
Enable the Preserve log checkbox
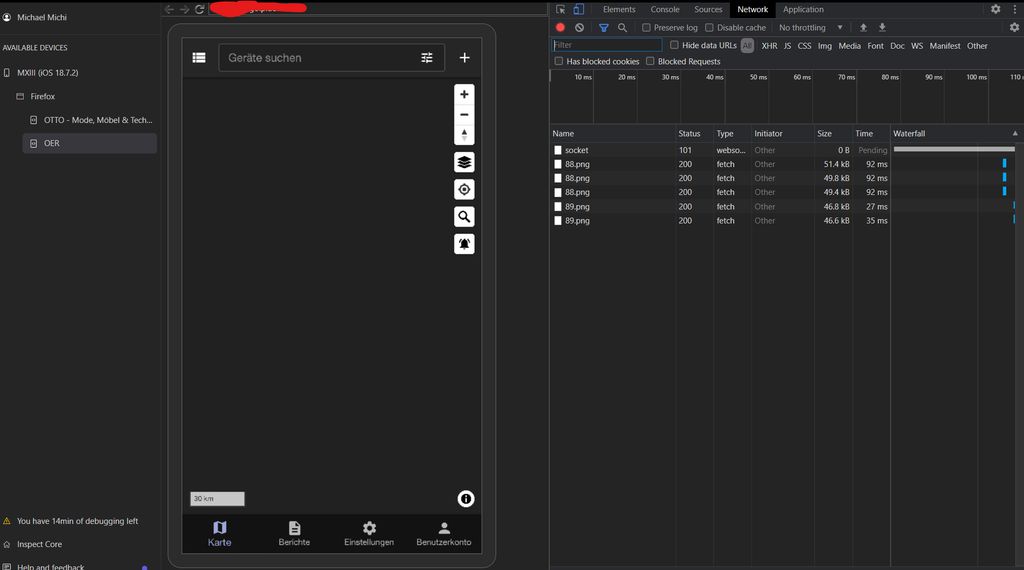pyautogui.click(x=646, y=28)
